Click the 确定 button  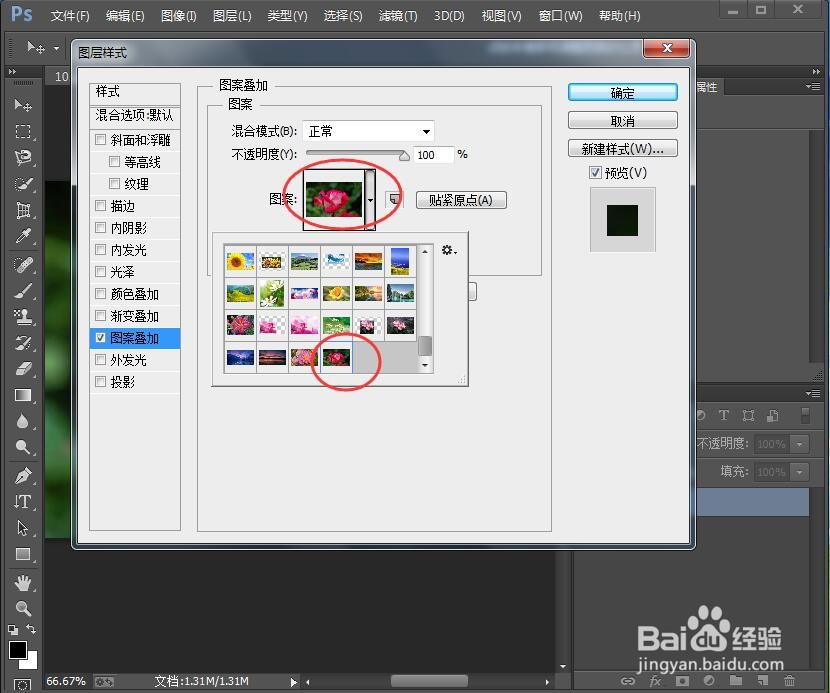coord(622,93)
